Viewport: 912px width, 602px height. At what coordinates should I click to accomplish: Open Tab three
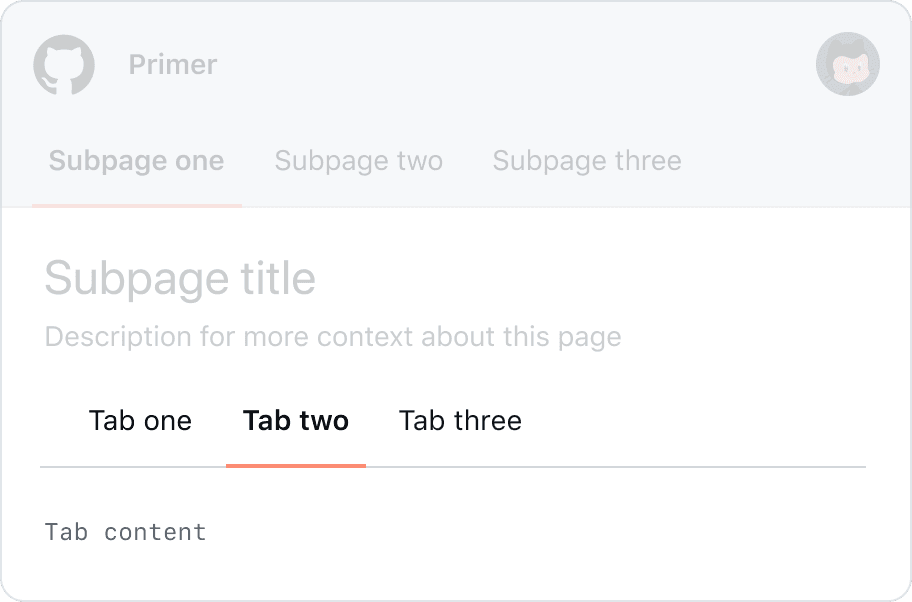click(460, 420)
